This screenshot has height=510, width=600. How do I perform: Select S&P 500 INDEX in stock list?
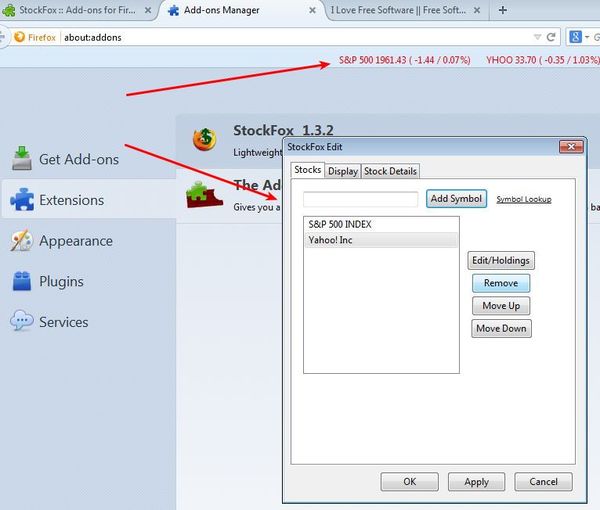point(381,224)
